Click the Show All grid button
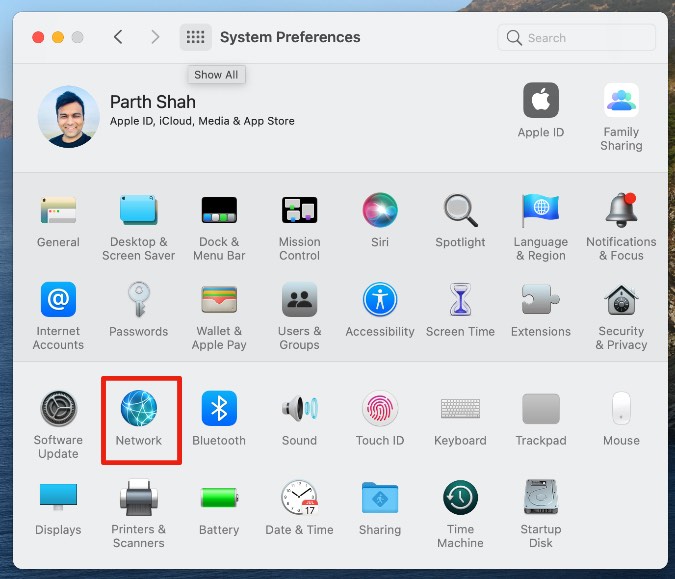675x579 pixels. pos(195,38)
